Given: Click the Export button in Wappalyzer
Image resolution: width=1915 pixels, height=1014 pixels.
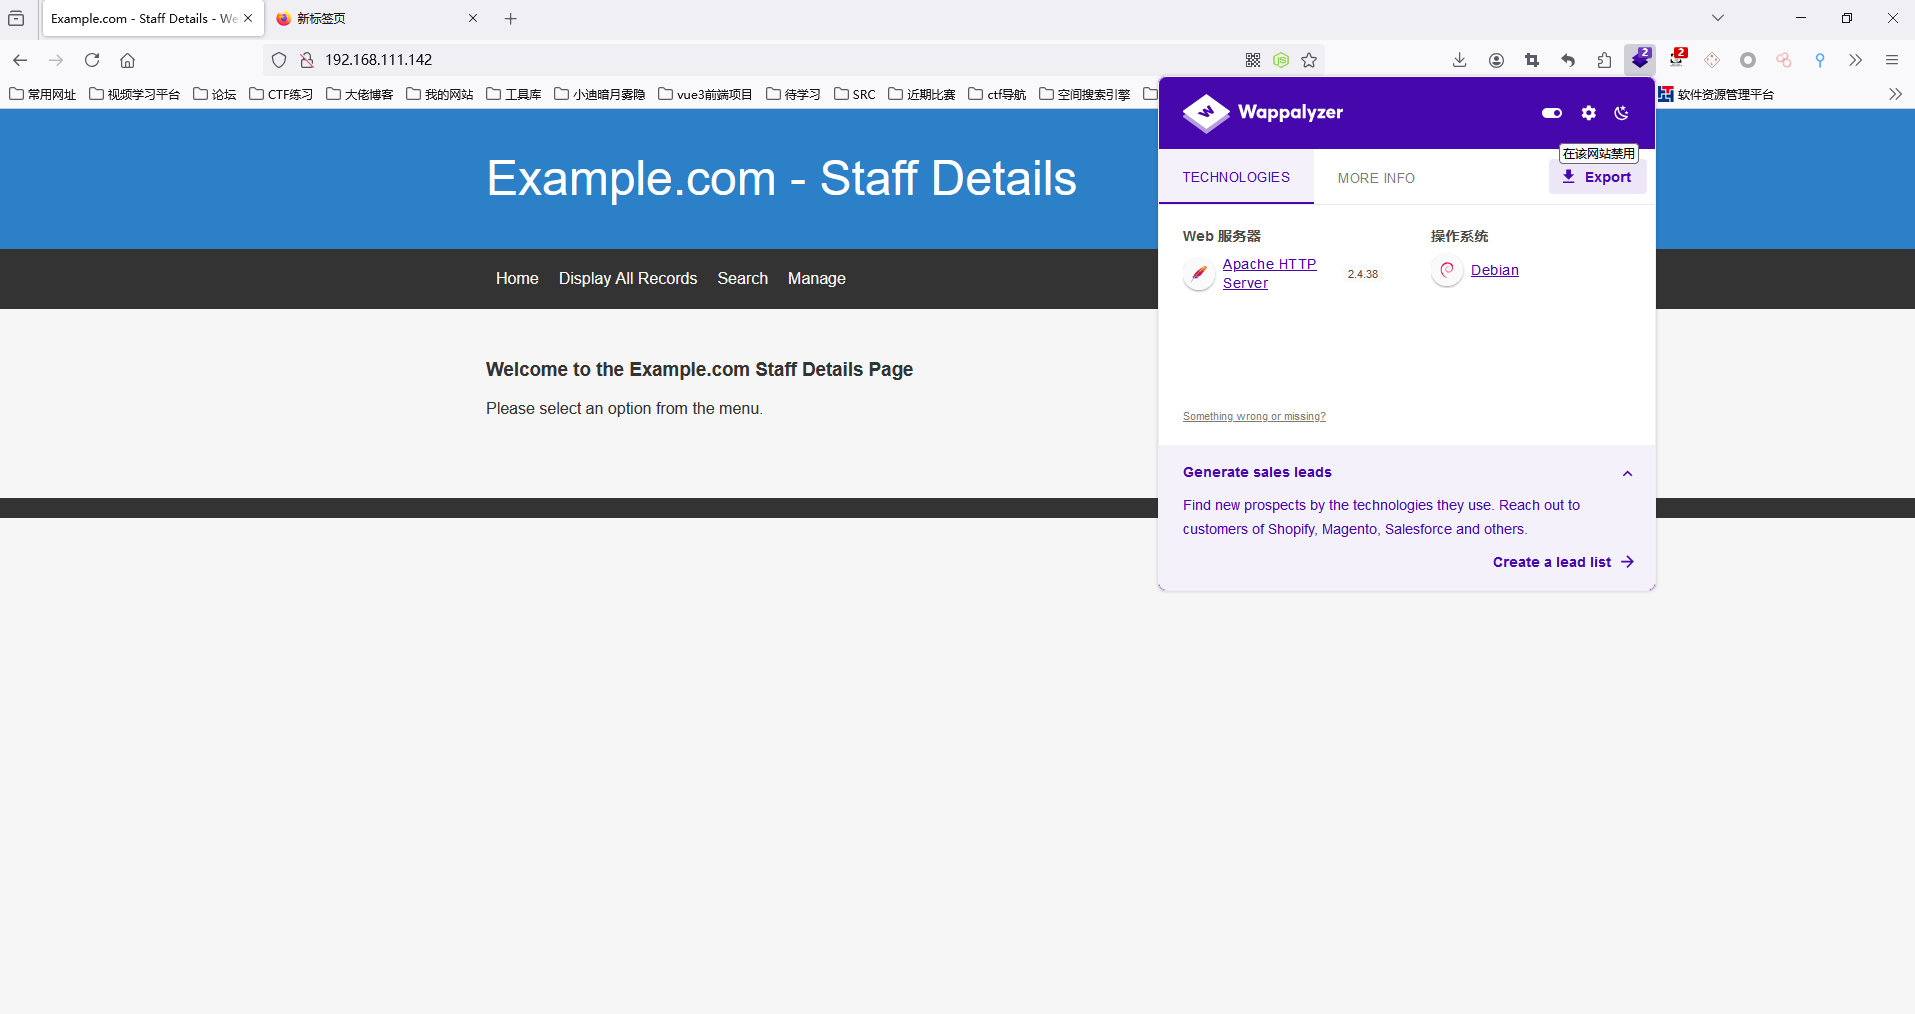Looking at the screenshot, I should [x=1597, y=177].
